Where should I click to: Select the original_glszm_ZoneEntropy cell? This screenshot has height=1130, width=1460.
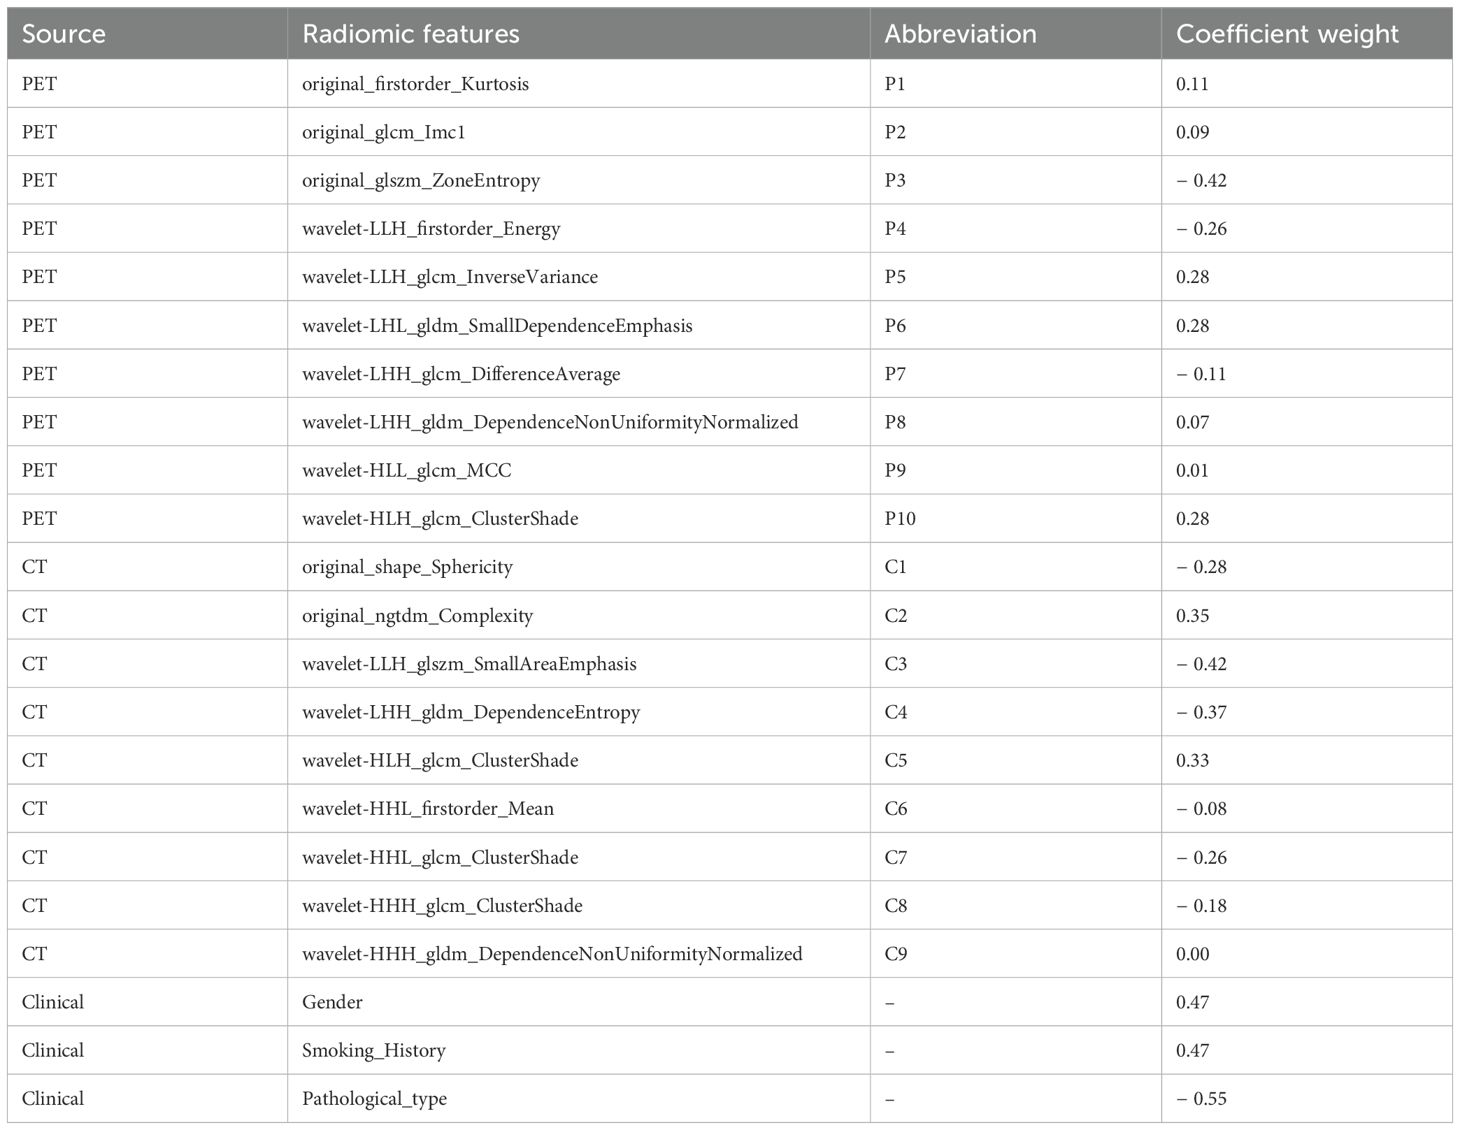point(421,181)
